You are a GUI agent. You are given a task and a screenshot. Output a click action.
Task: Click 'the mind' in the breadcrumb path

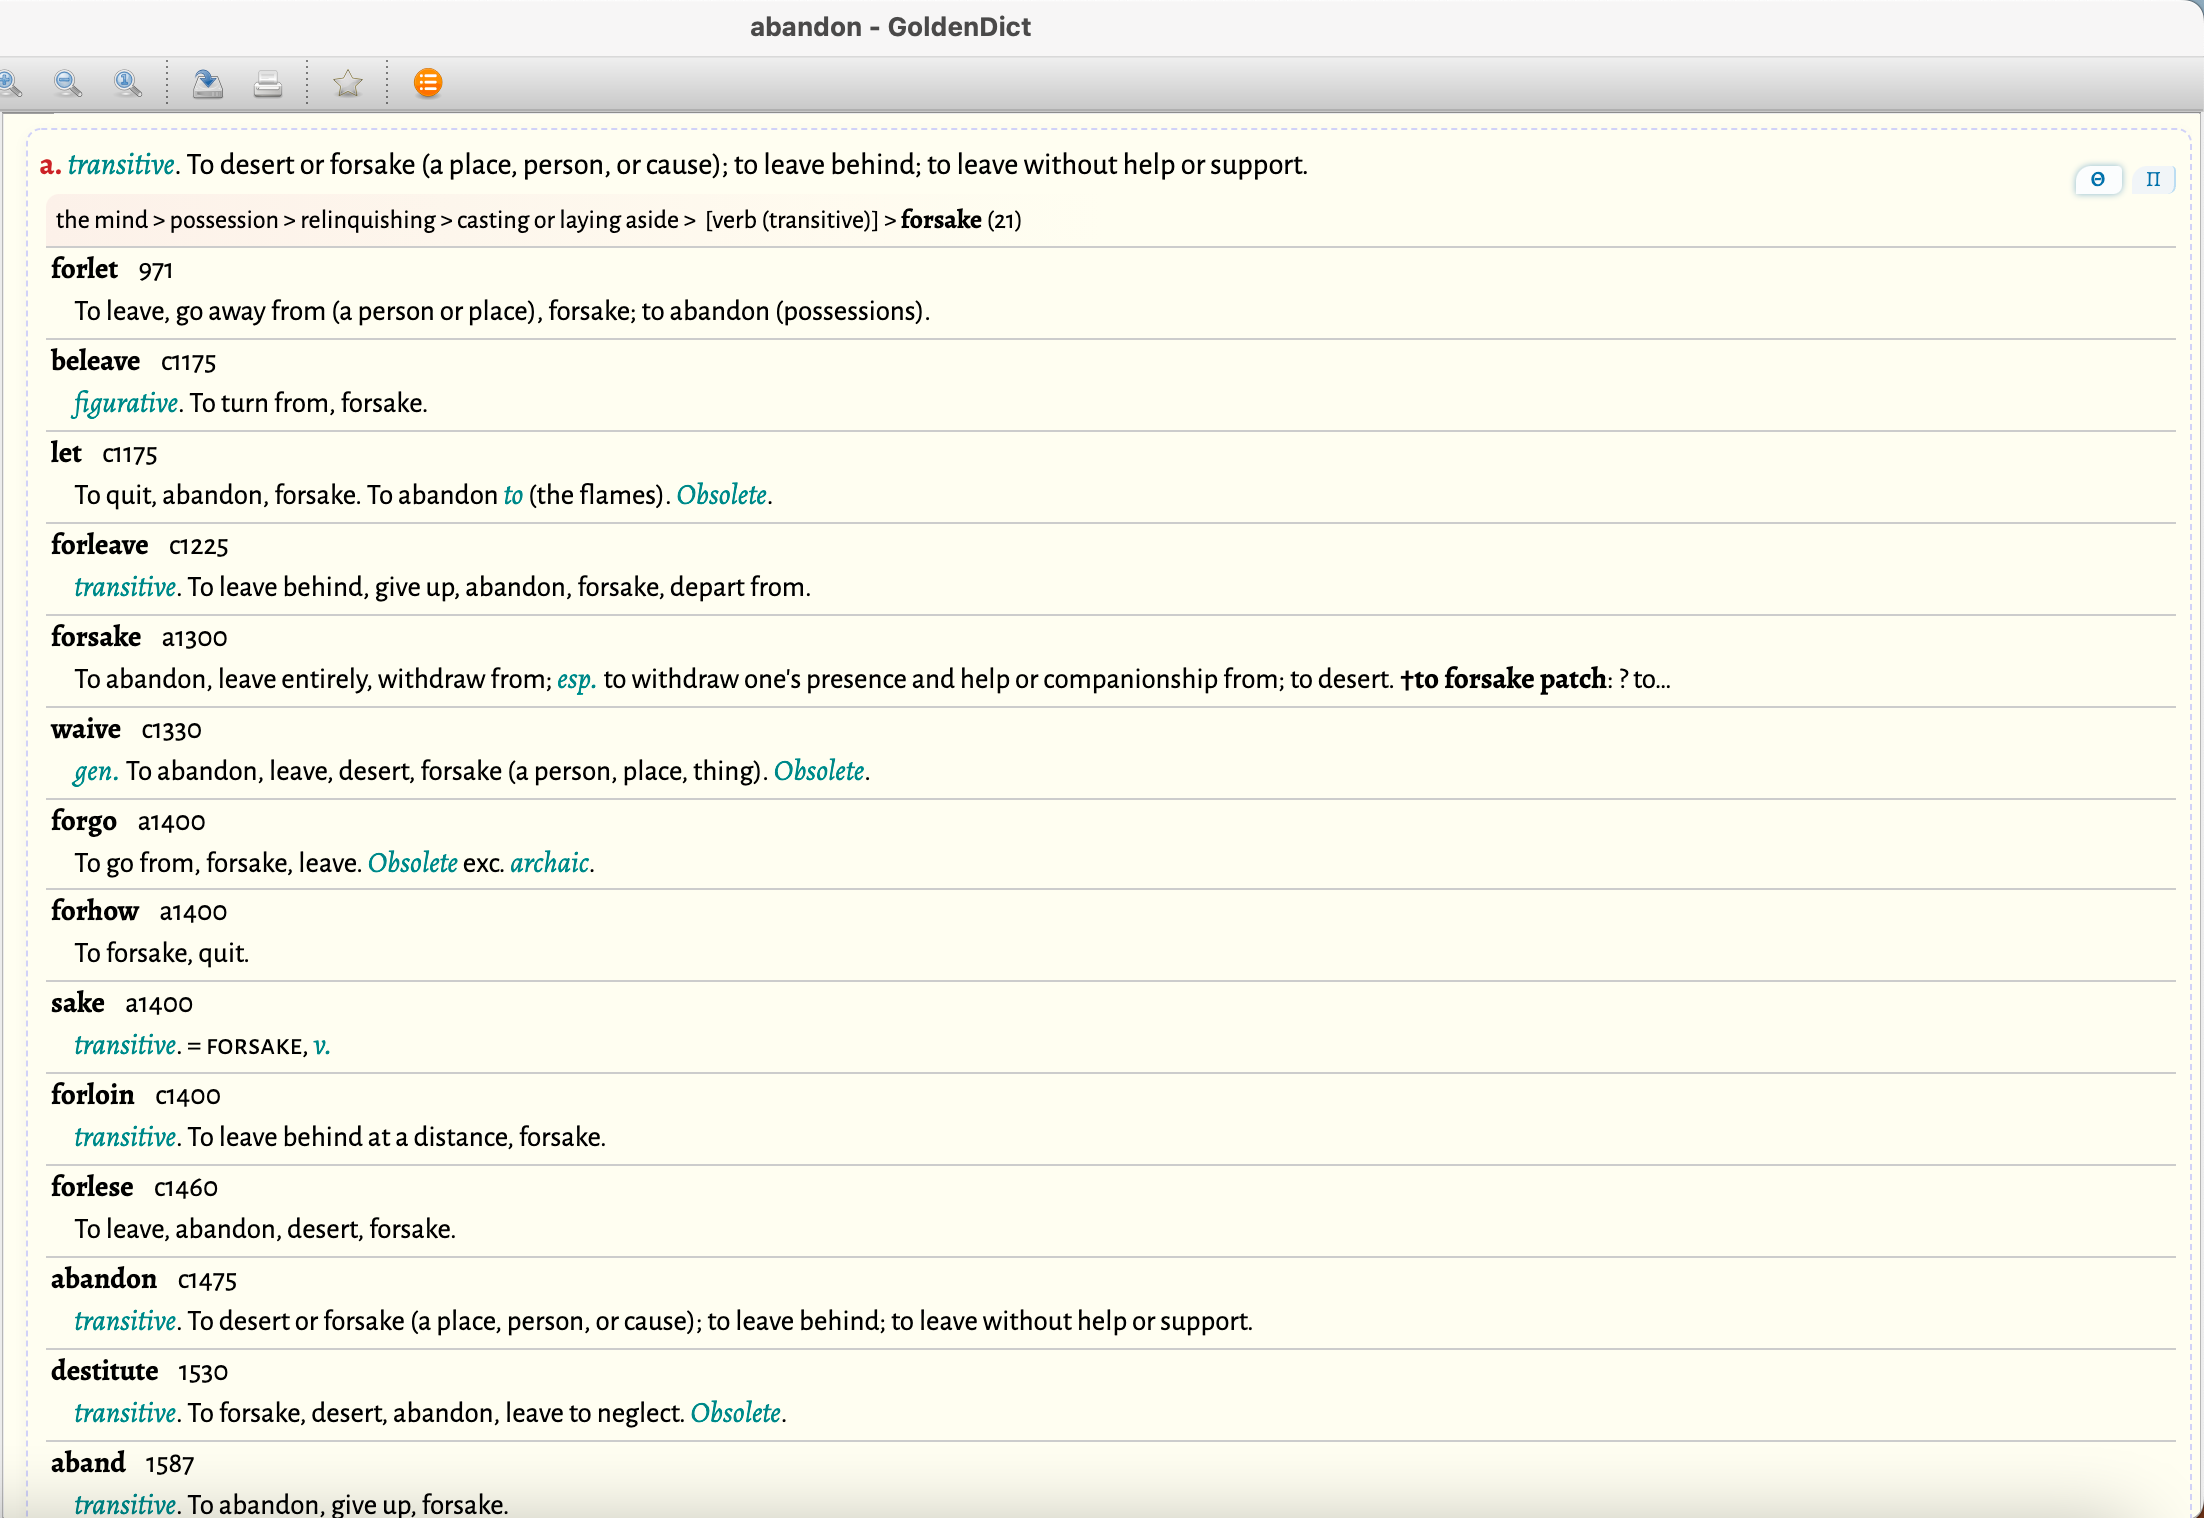102,220
